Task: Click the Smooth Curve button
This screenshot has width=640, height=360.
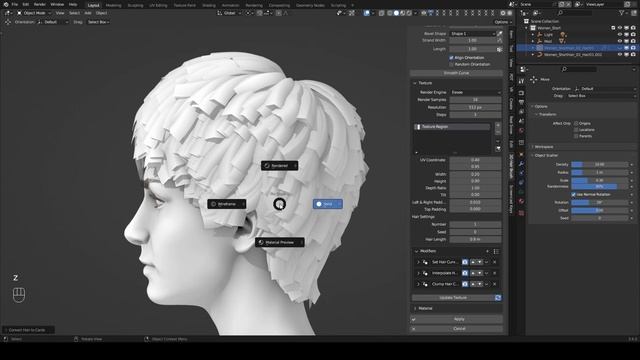Action: click(x=456, y=73)
